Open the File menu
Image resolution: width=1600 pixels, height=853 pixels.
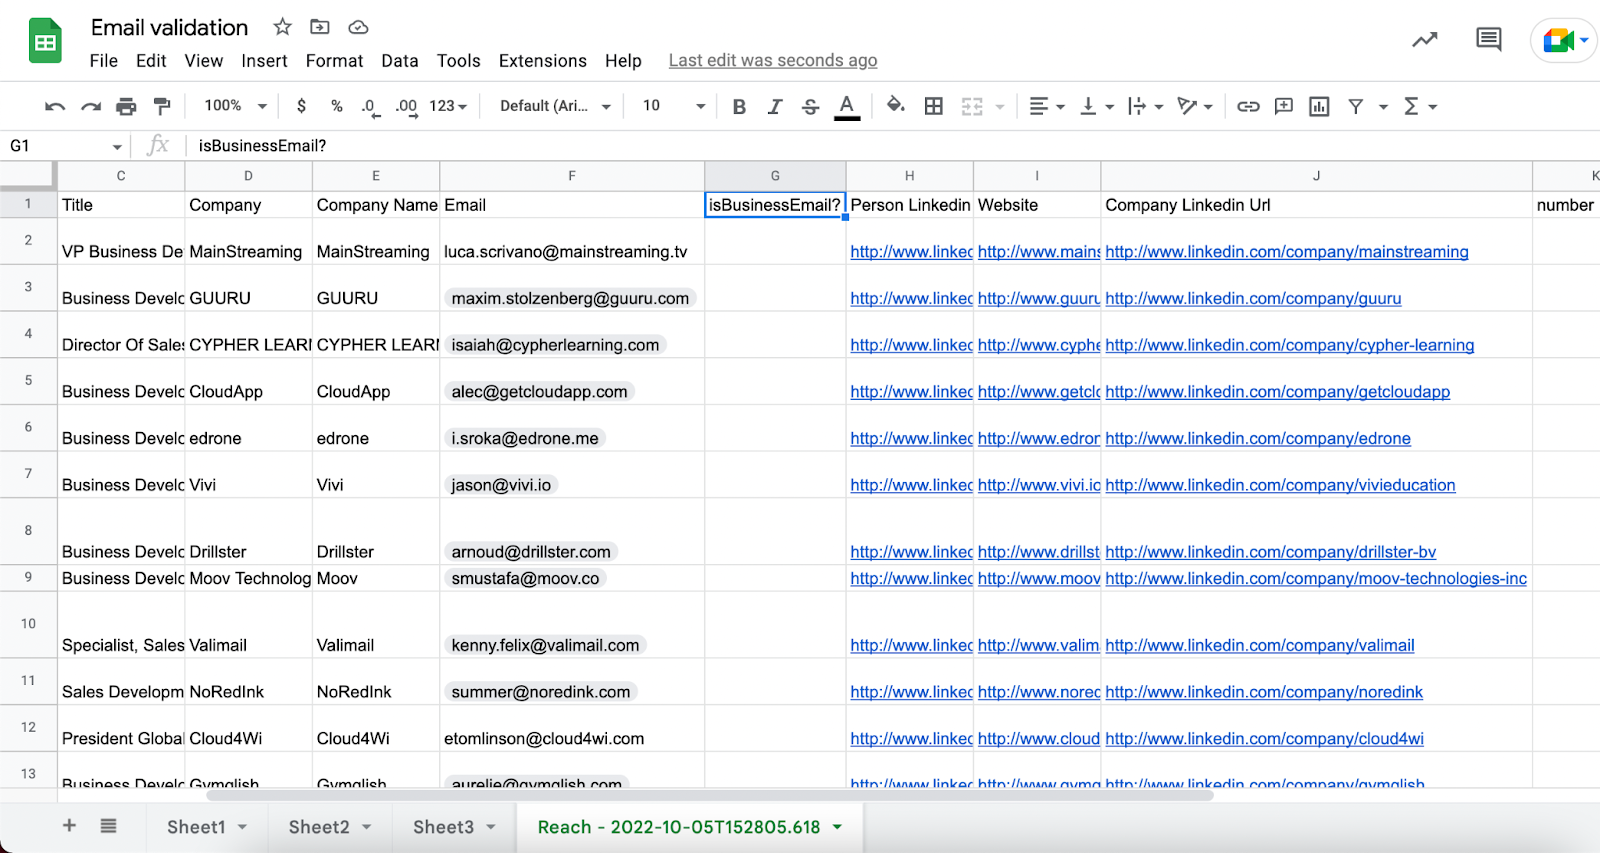click(x=104, y=61)
